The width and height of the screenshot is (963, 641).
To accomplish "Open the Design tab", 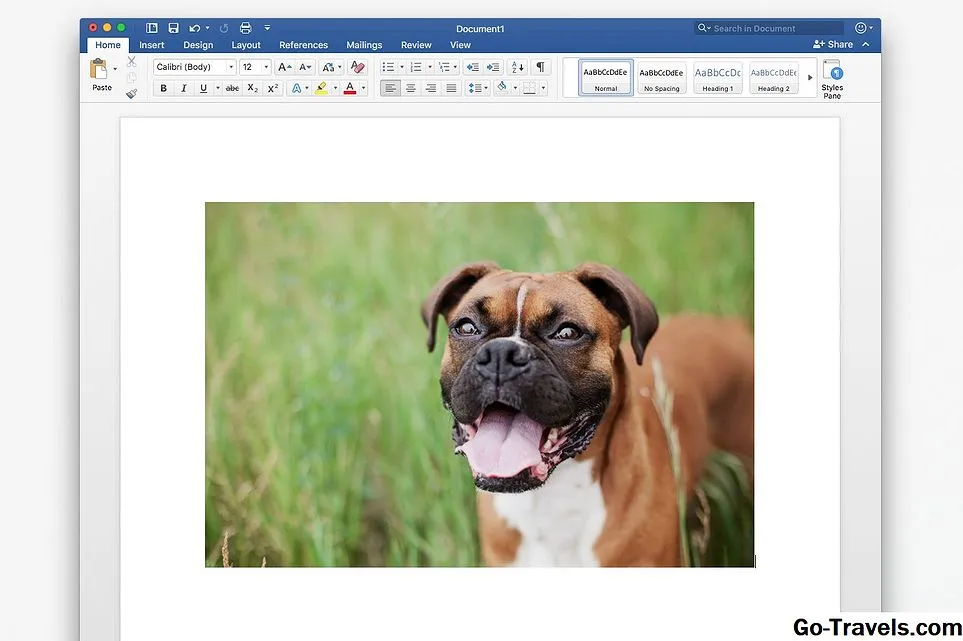I will (x=198, y=45).
